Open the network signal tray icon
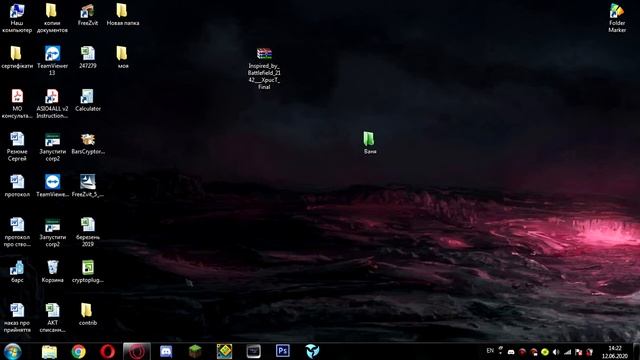Image resolution: width=640 pixels, height=360 pixels. tap(567, 352)
